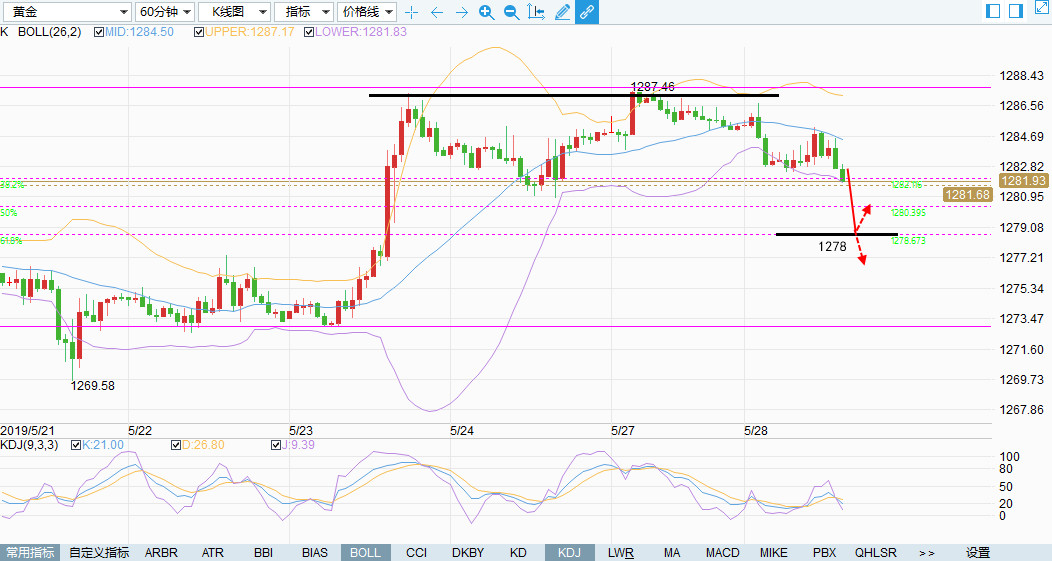Open the K线图 chart type dropdown
This screenshot has height=561, width=1052.
[x=234, y=12]
